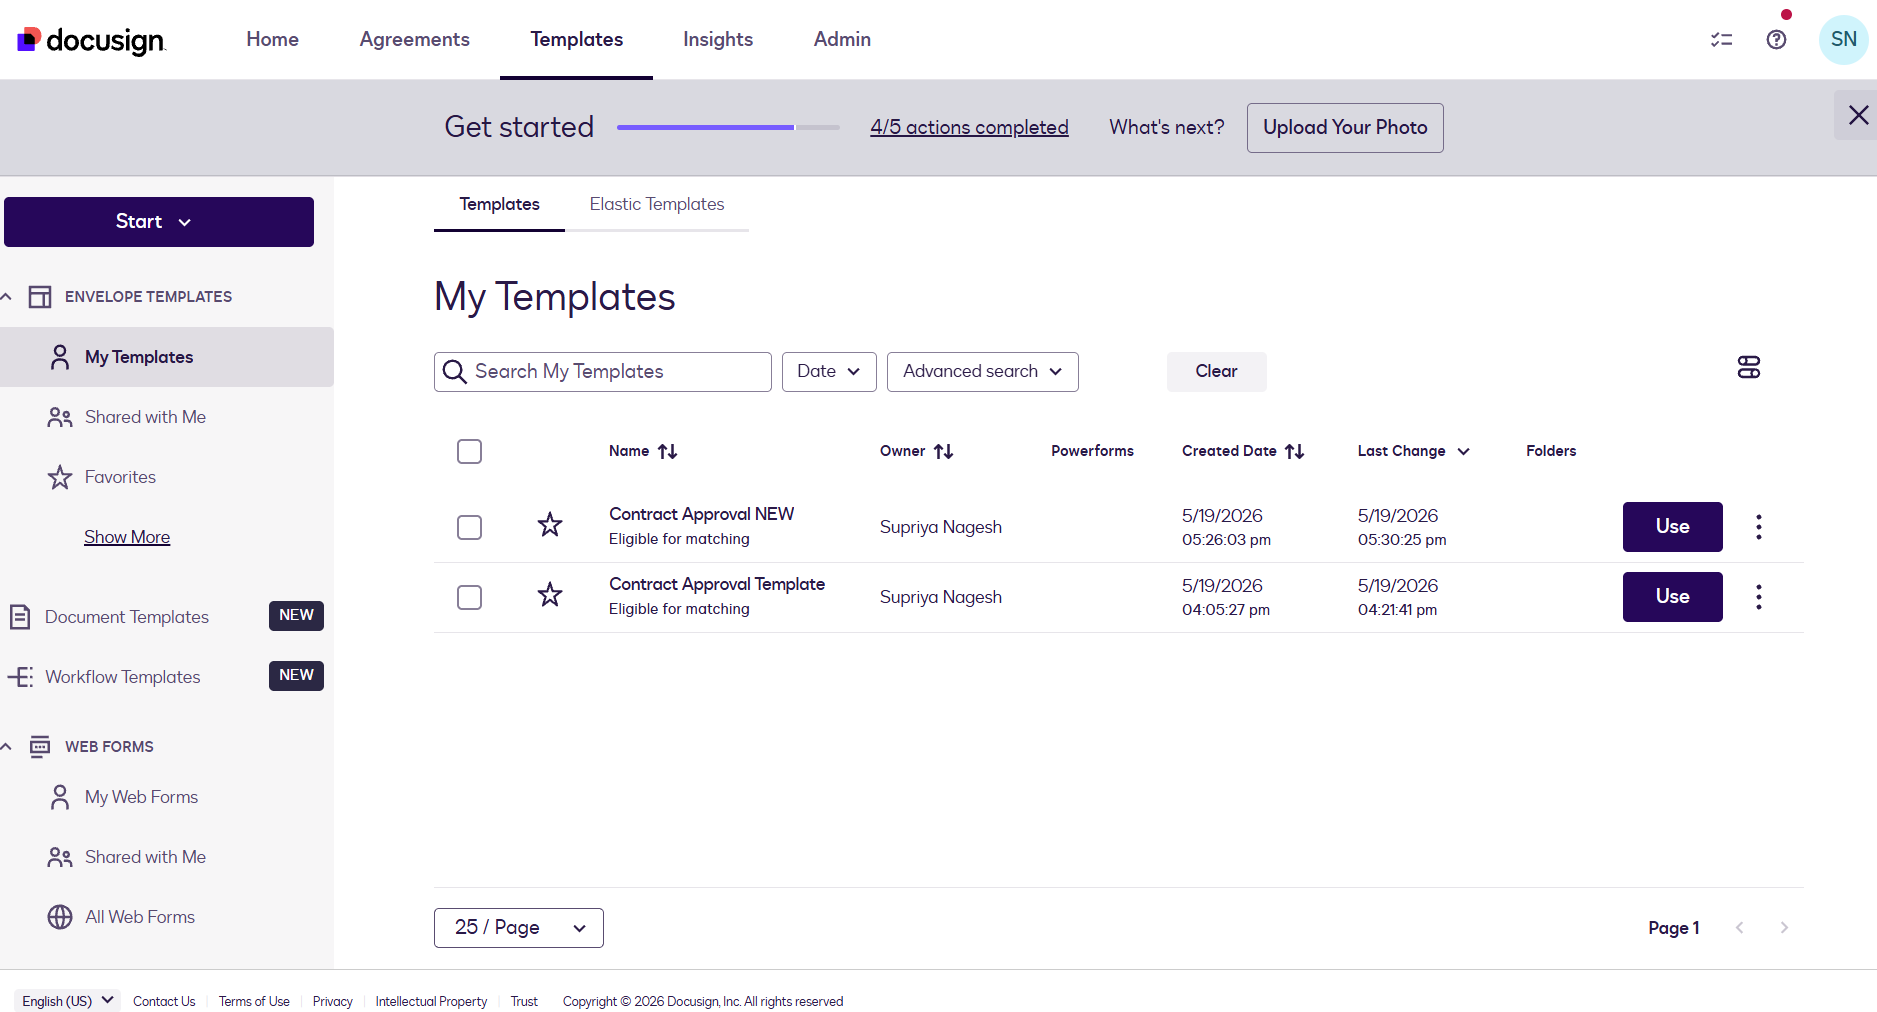1877x1012 pixels.
Task: Open more options for Contract Approval NEW
Action: click(1758, 527)
